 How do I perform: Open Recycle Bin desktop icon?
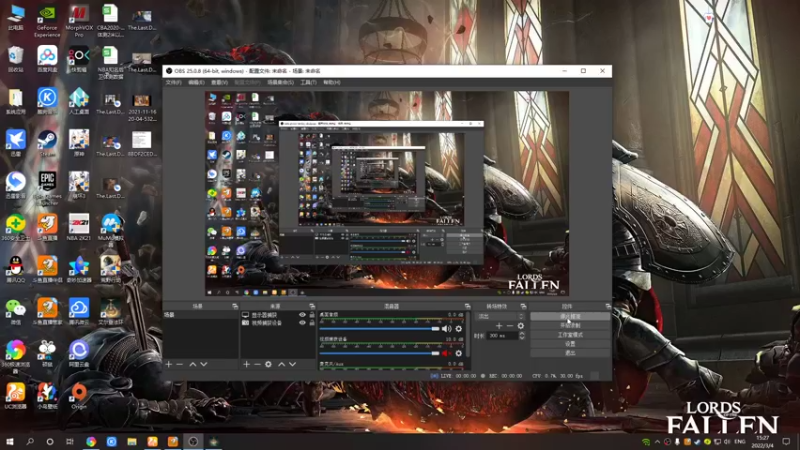click(x=16, y=59)
